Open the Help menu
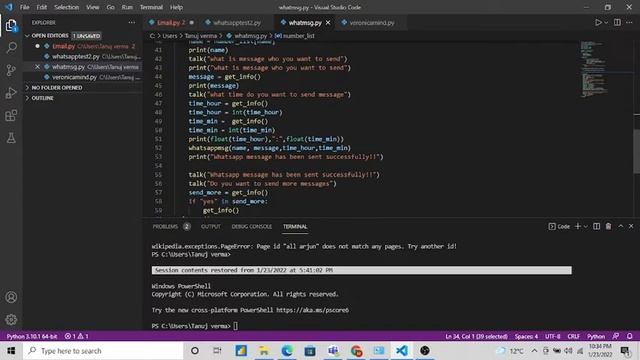Image resolution: width=640 pixels, height=360 pixels. [176, 7]
